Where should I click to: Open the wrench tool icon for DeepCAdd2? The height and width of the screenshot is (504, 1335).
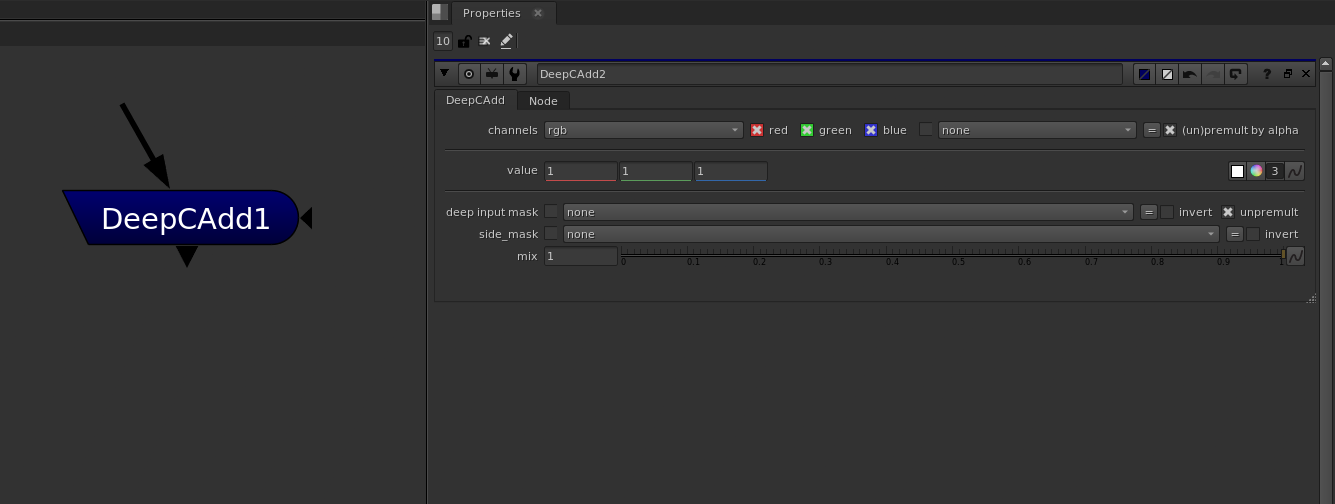(514, 74)
